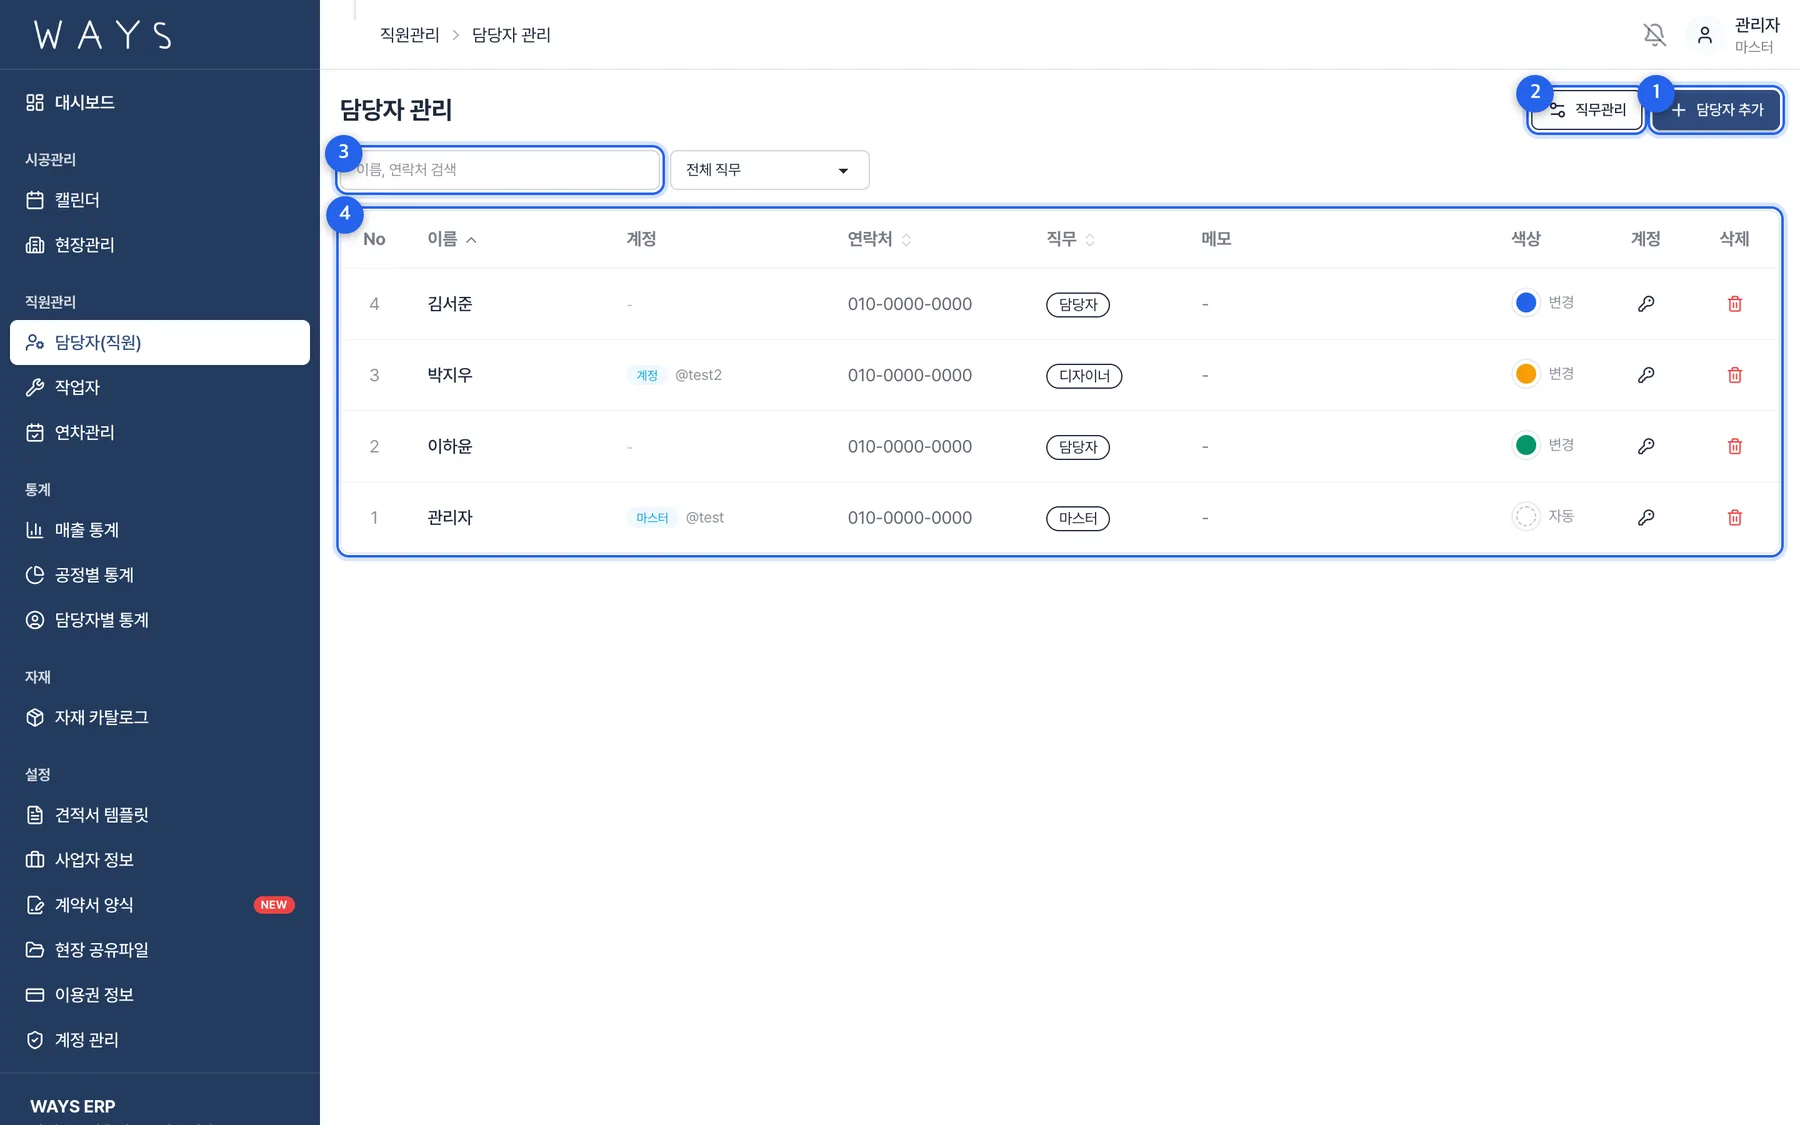This screenshot has height=1125, width=1800.
Task: Open the user profile icon
Action: [x=1705, y=35]
